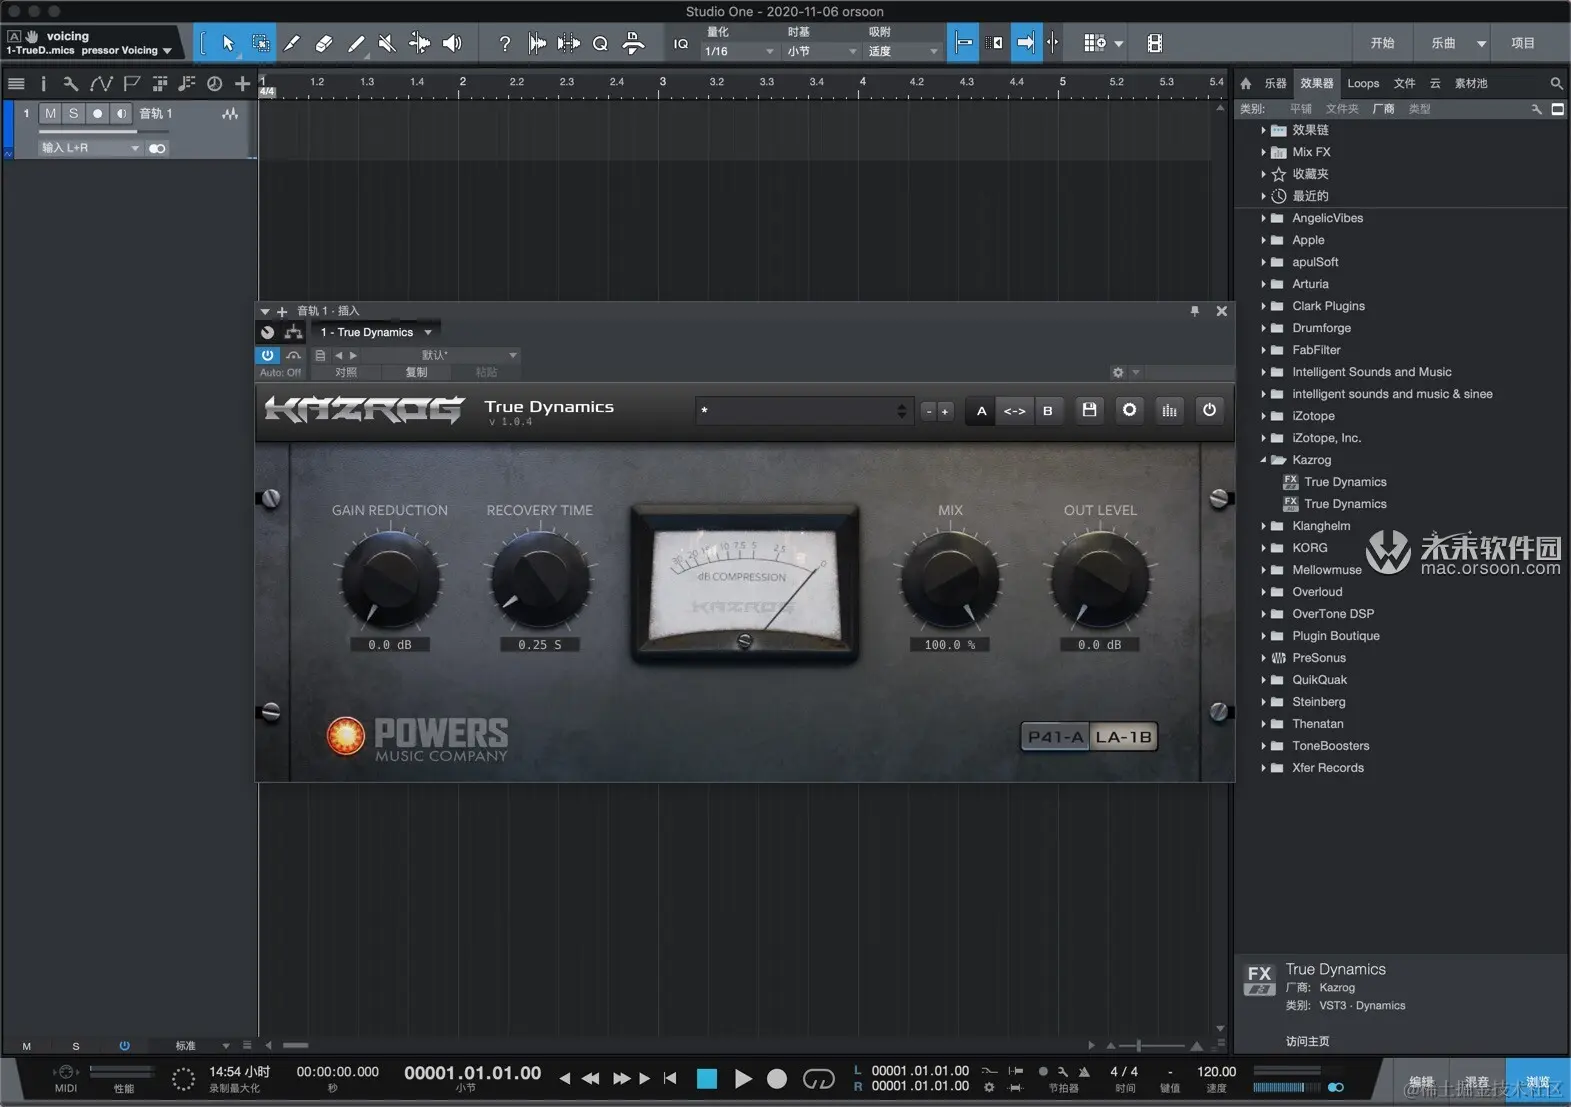Open the 乐器 (Instruments) browser tab

[1275, 83]
